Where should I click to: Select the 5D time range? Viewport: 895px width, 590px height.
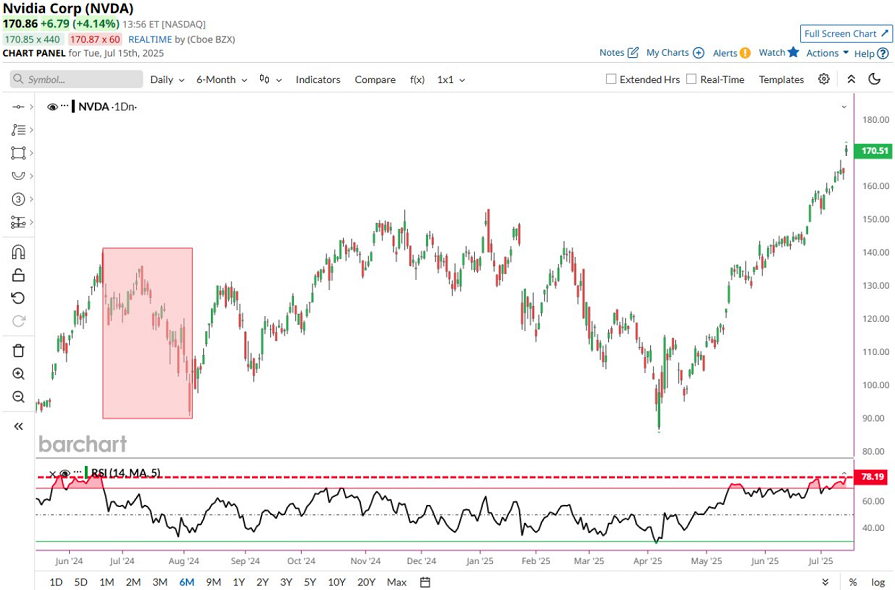click(81, 582)
